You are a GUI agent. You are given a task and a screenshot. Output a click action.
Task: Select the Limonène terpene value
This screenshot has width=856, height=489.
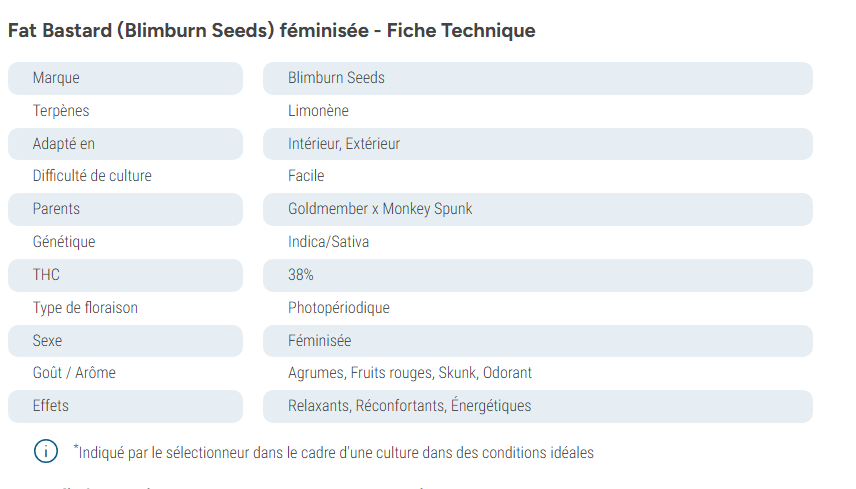[318, 111]
